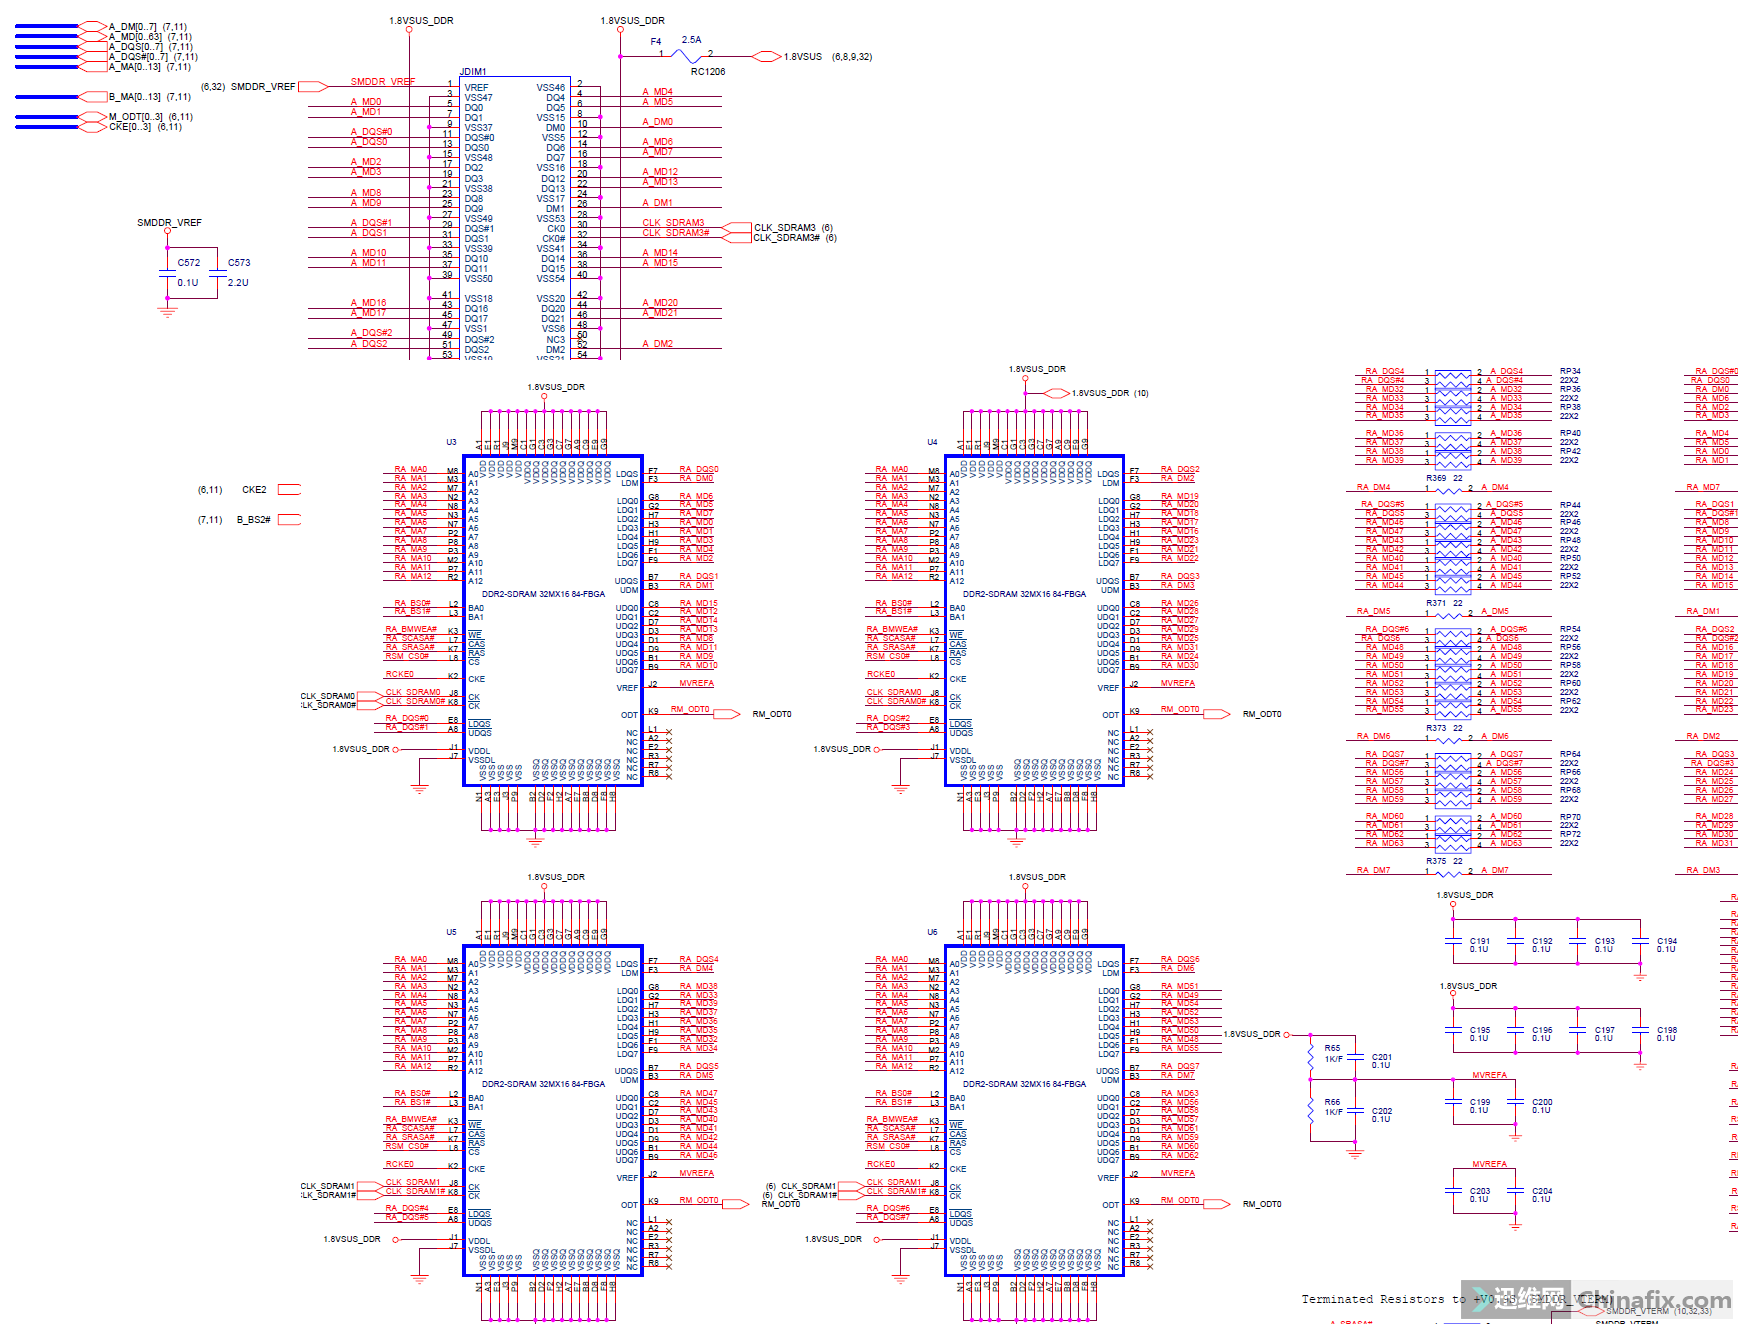Click the U4 chip designator
This screenshot has height=1324, width=1738.
[932, 442]
